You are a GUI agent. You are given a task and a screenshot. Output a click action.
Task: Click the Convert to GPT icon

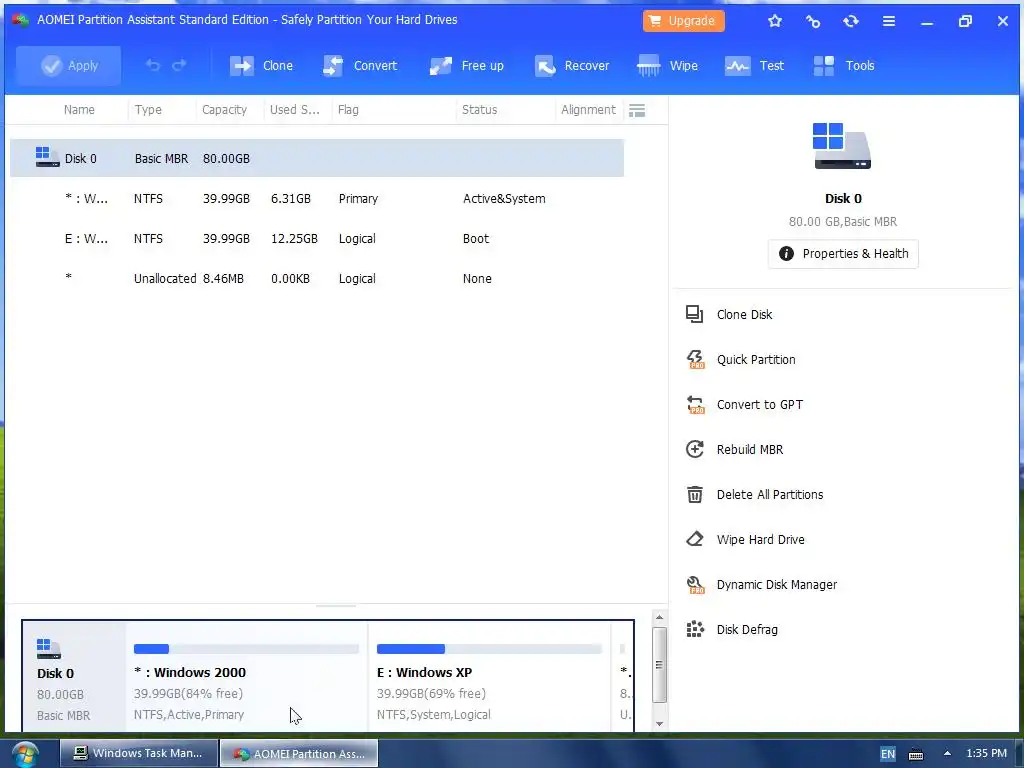click(695, 404)
